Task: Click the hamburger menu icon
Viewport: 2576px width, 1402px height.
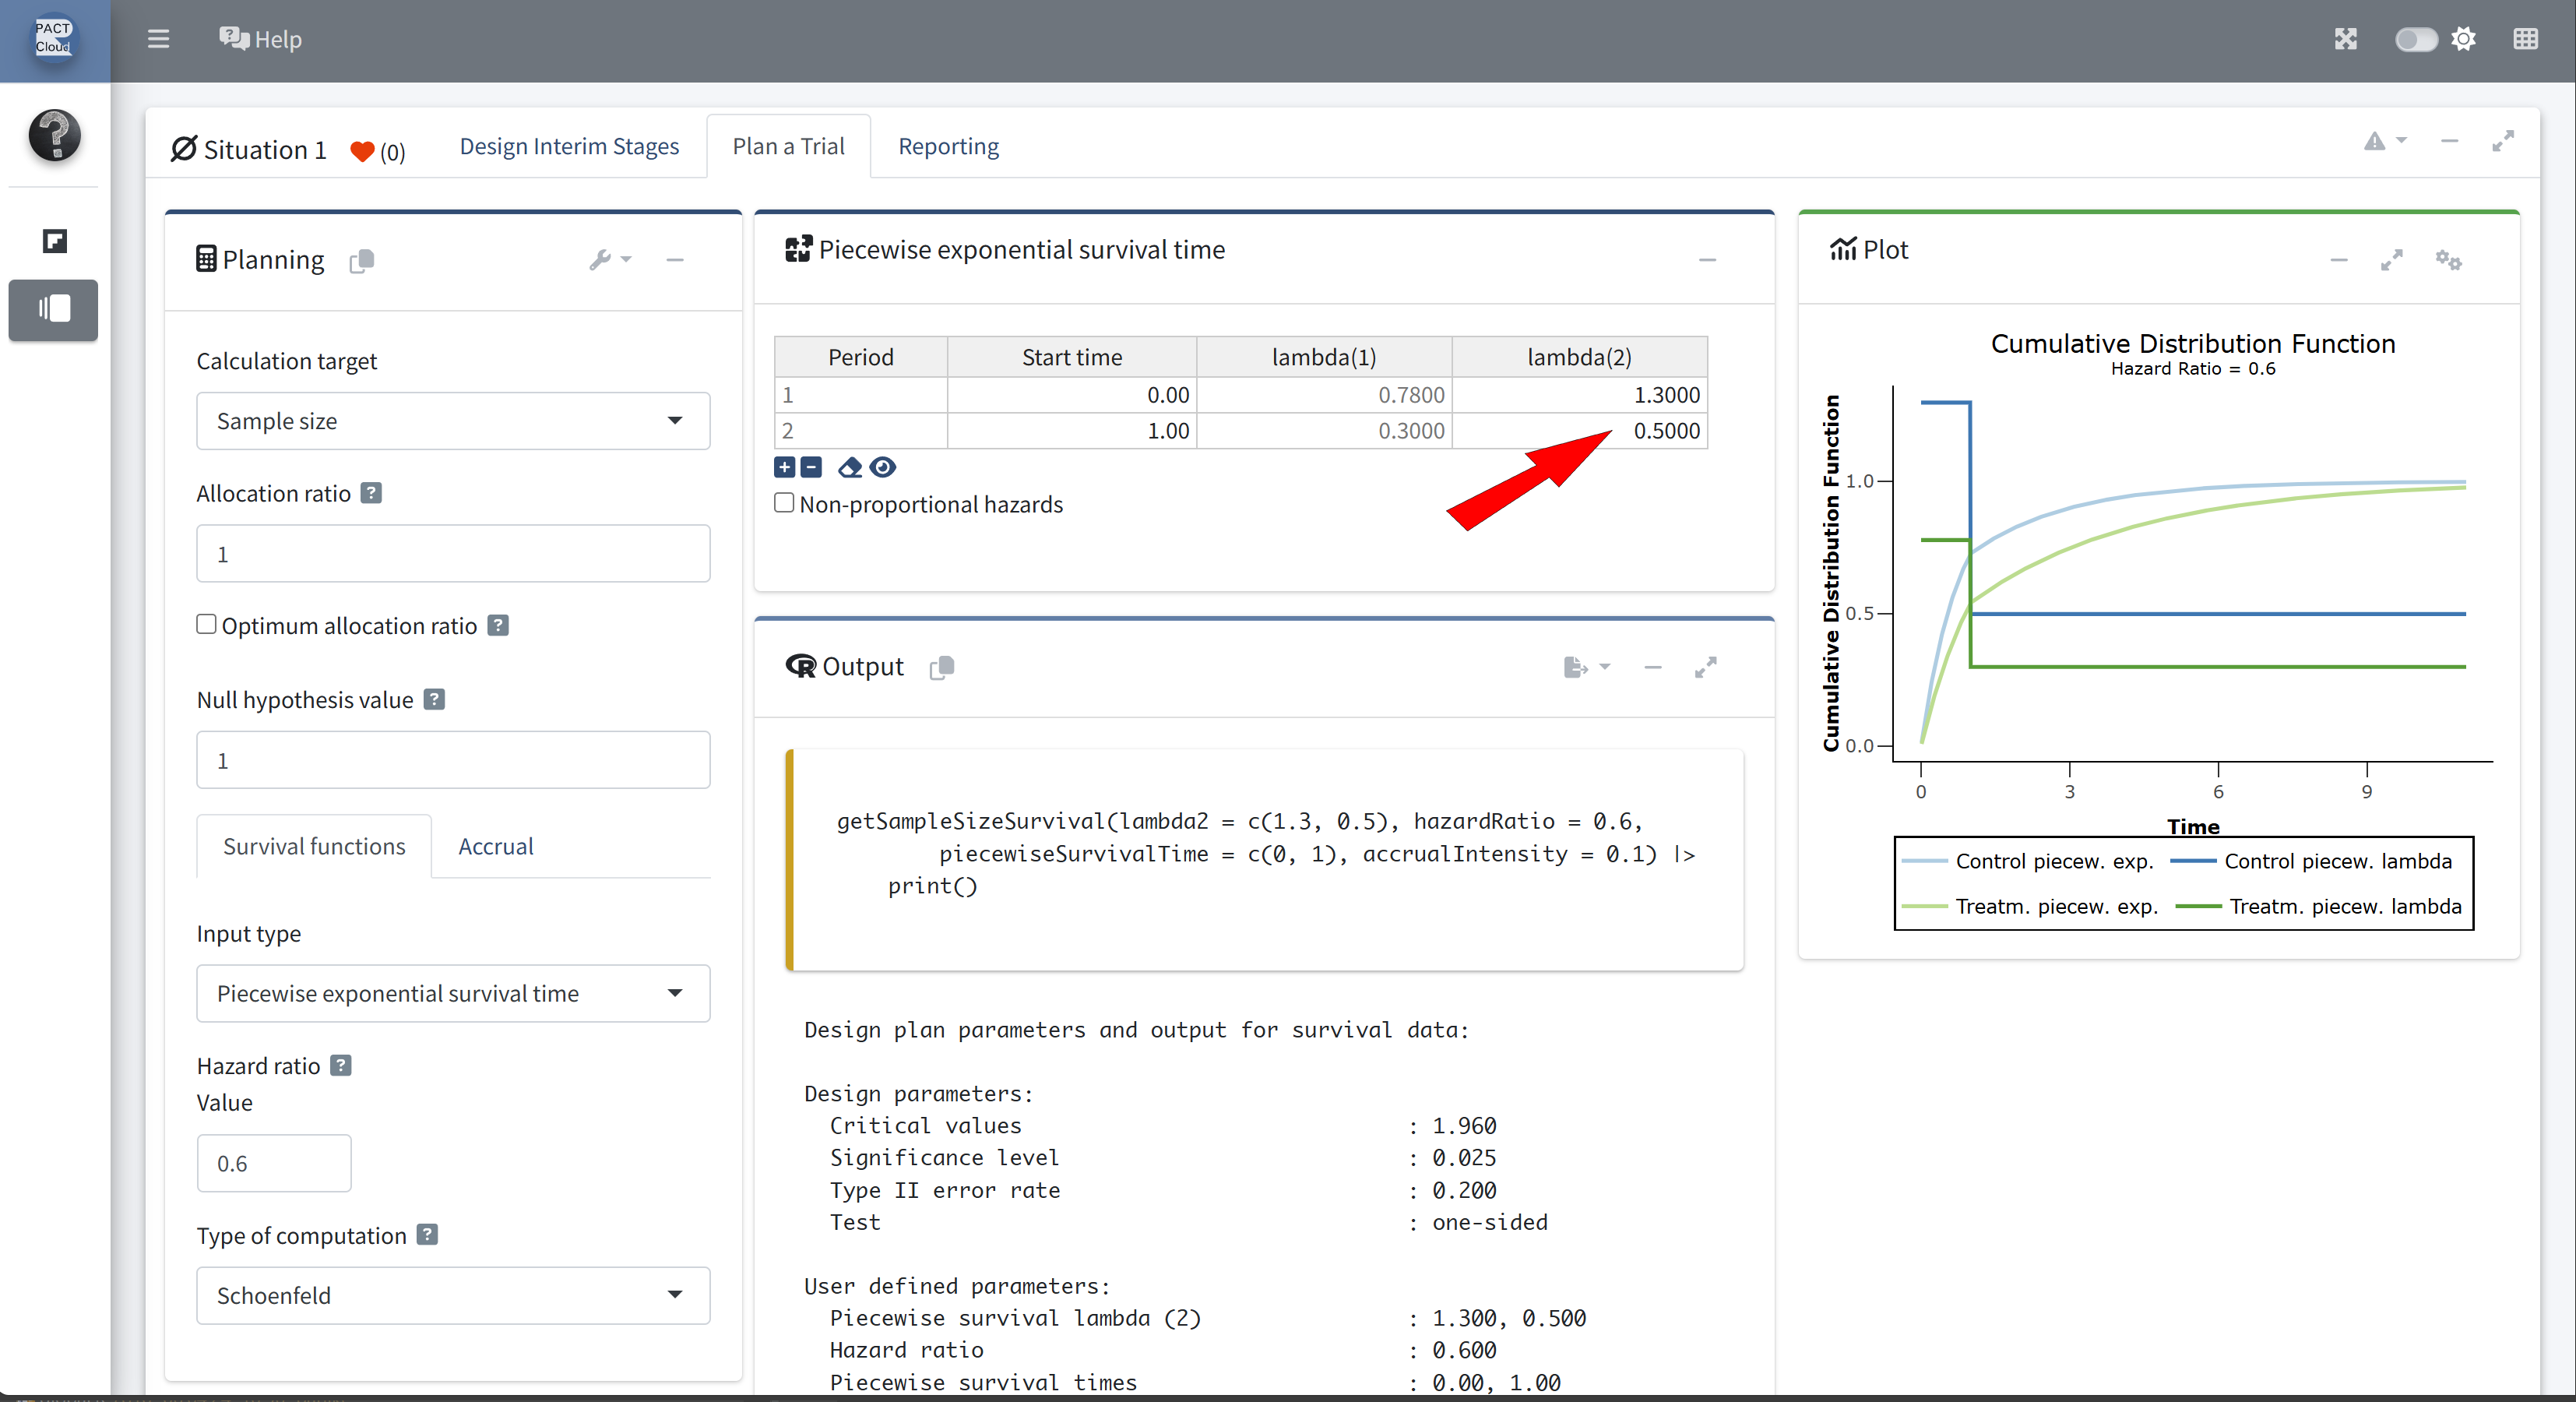Action: coord(158,39)
